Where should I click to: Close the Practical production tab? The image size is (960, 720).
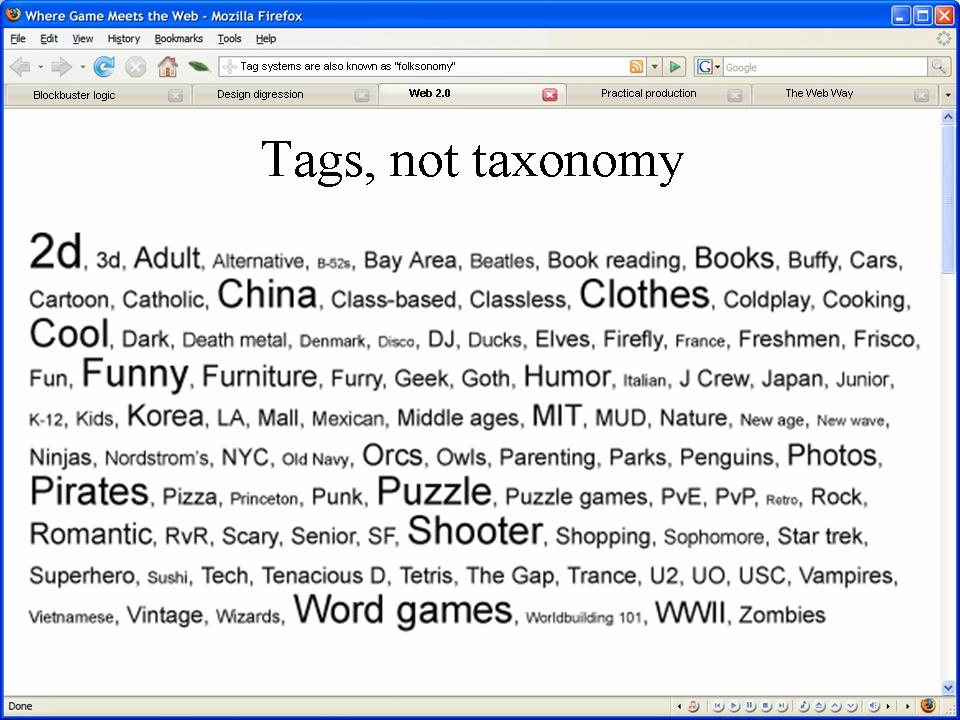(x=735, y=96)
